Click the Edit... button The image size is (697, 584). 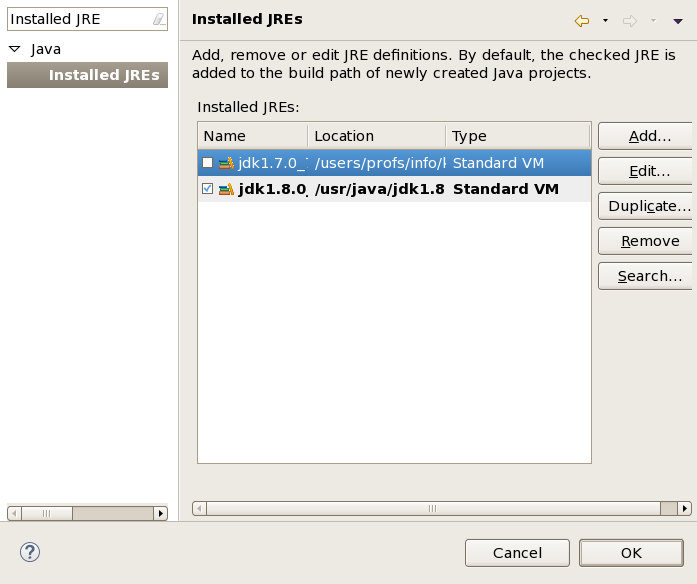645,171
